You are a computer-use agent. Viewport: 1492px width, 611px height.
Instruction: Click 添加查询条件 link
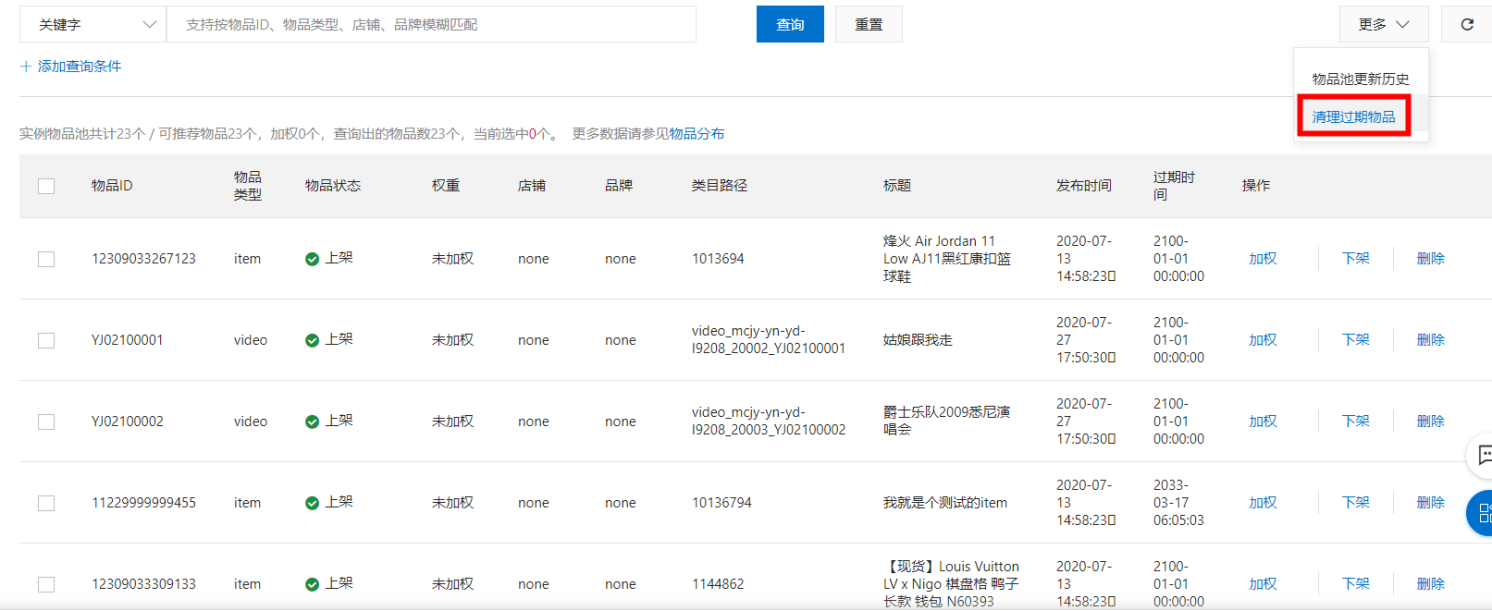(x=79, y=66)
